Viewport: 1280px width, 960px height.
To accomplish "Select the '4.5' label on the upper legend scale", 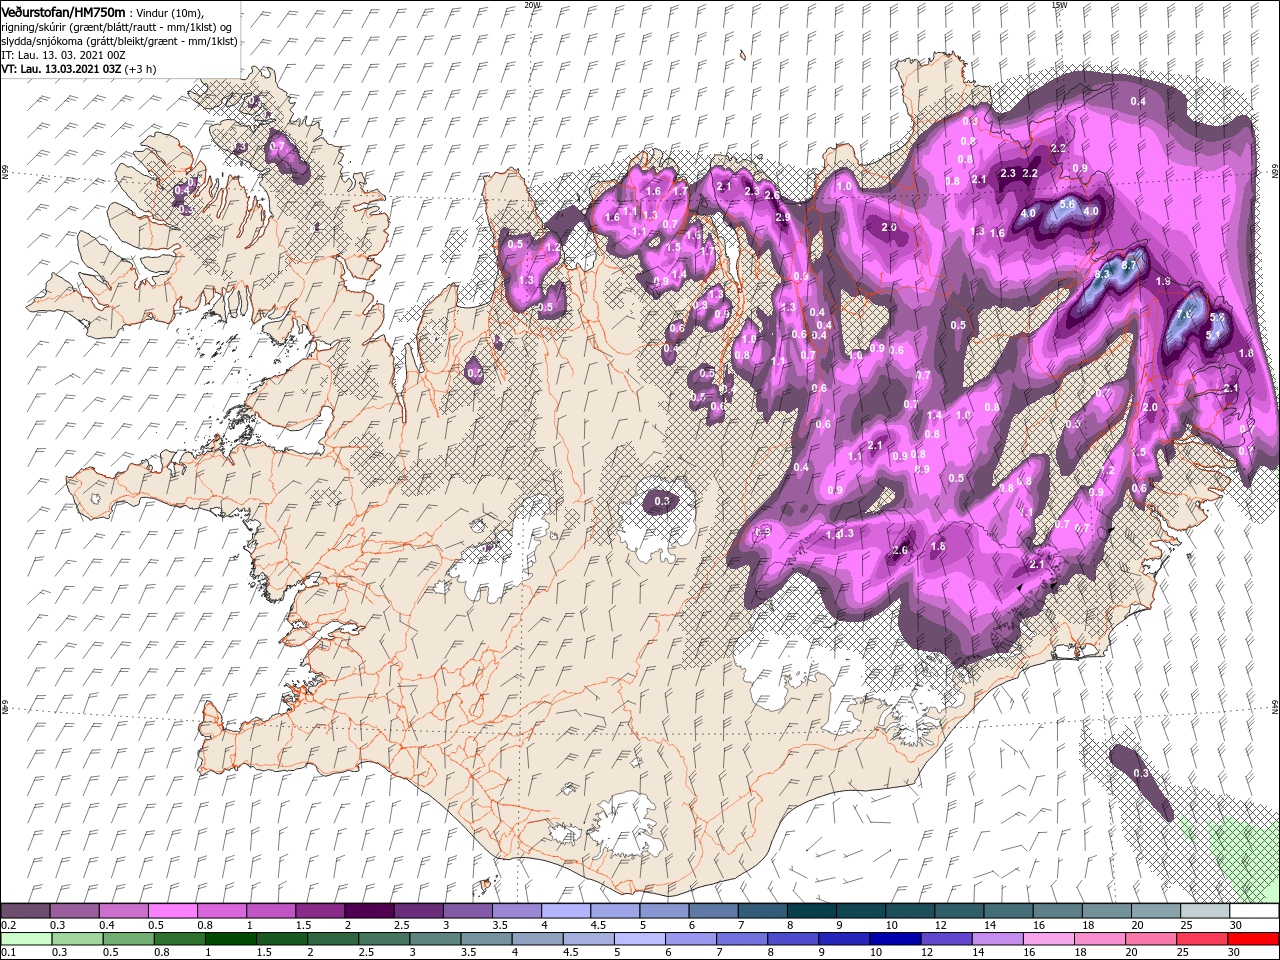I will click(597, 925).
